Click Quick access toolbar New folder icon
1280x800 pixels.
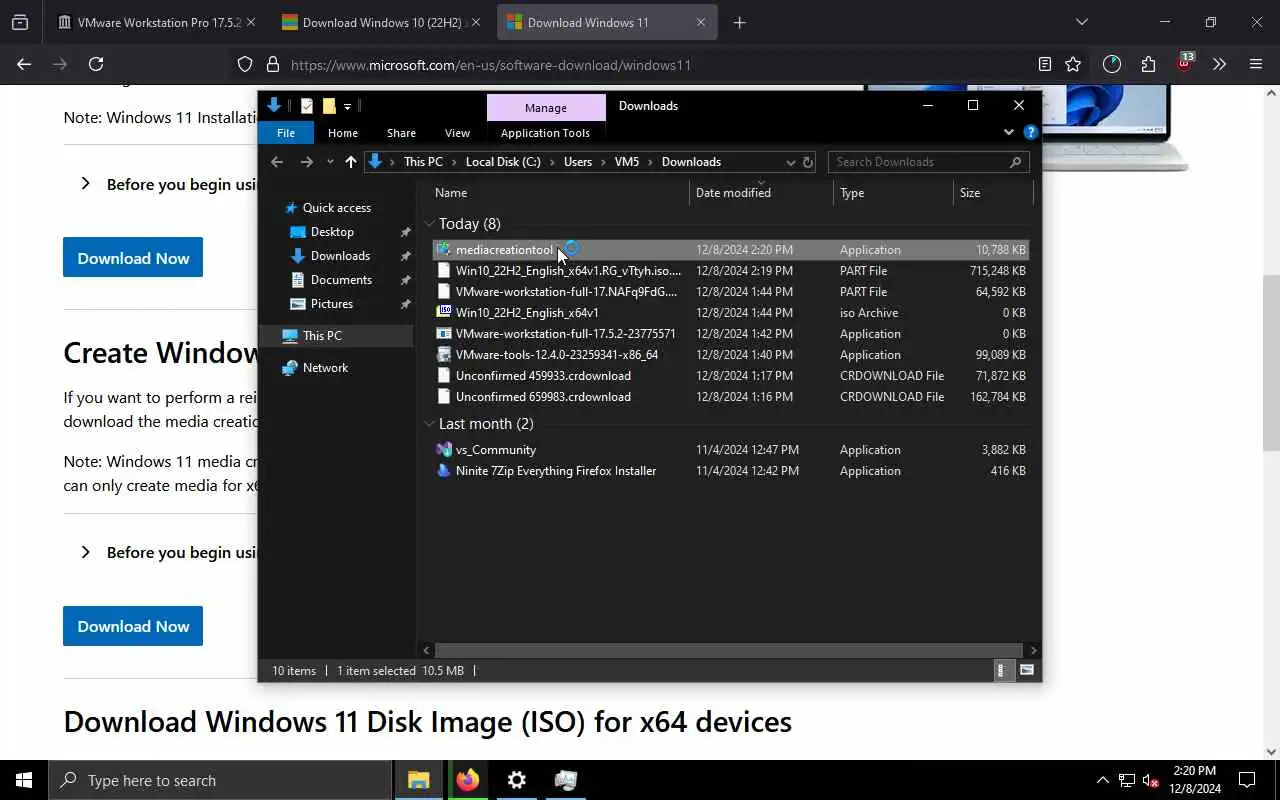[328, 106]
